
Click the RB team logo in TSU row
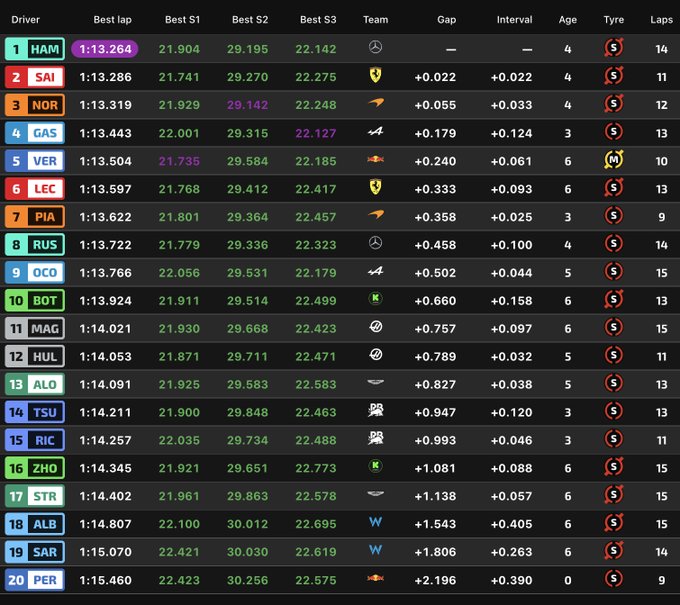[x=376, y=410]
